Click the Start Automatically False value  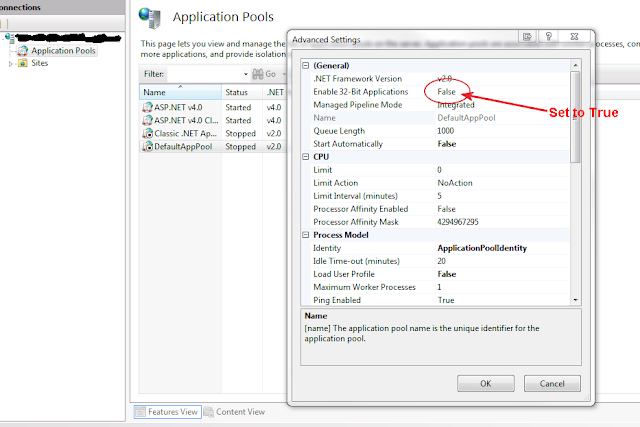[x=447, y=144]
